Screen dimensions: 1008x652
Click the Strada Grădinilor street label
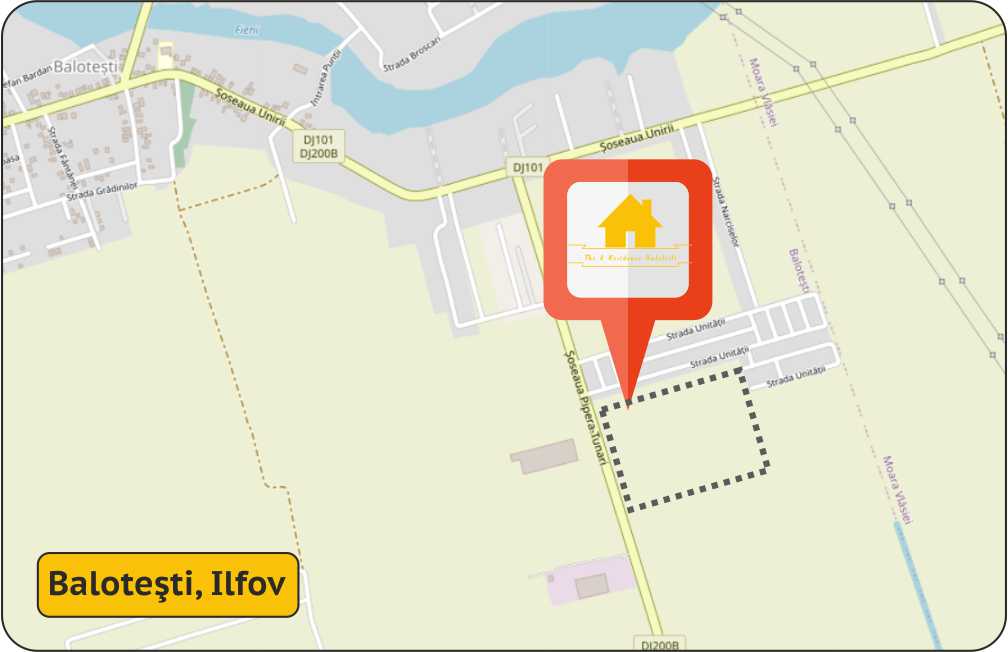(x=102, y=192)
